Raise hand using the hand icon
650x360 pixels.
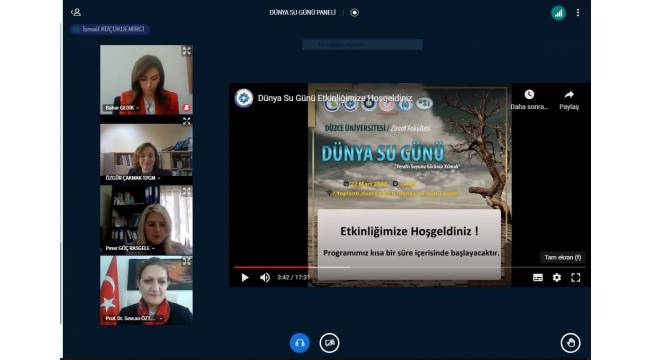(570, 343)
